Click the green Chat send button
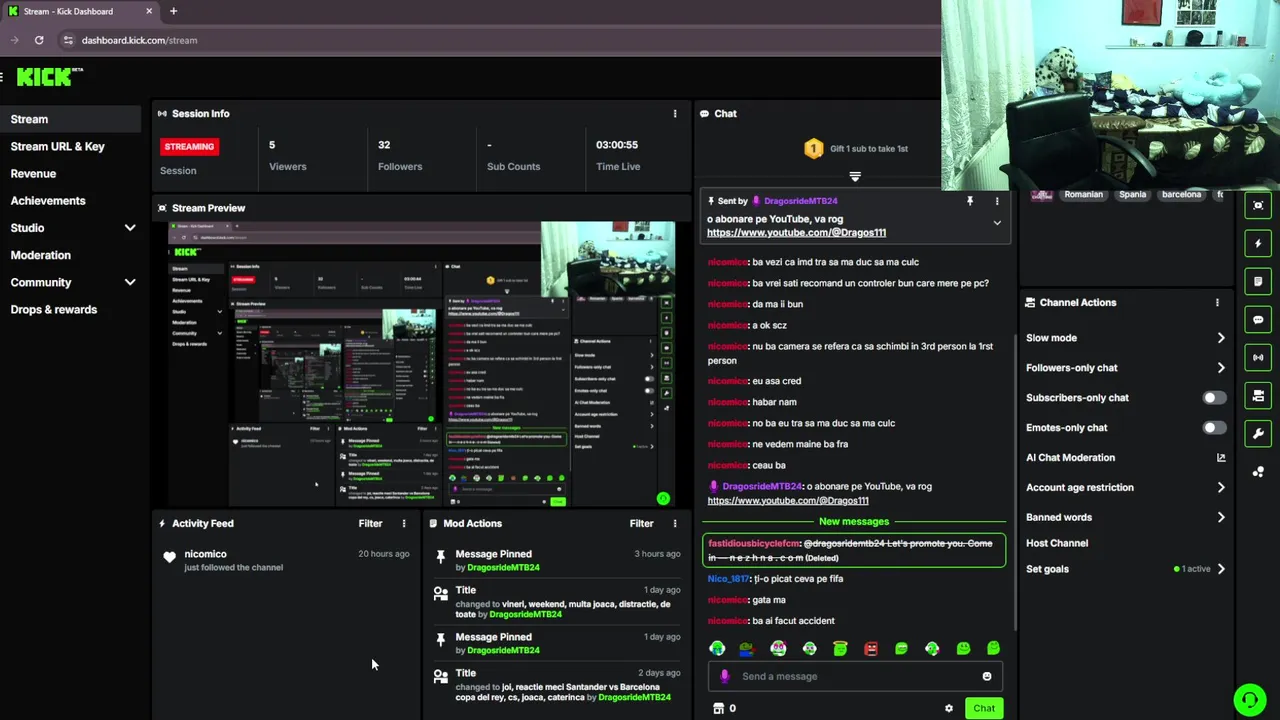Viewport: 1280px width, 720px height. point(984,708)
